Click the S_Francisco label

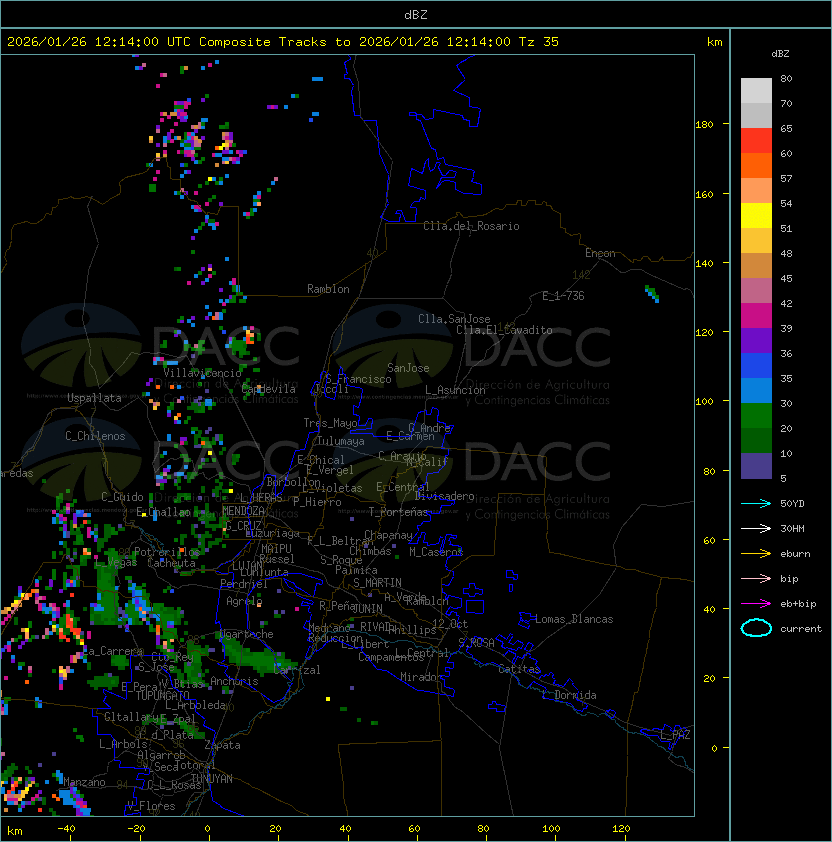[x=358, y=379]
